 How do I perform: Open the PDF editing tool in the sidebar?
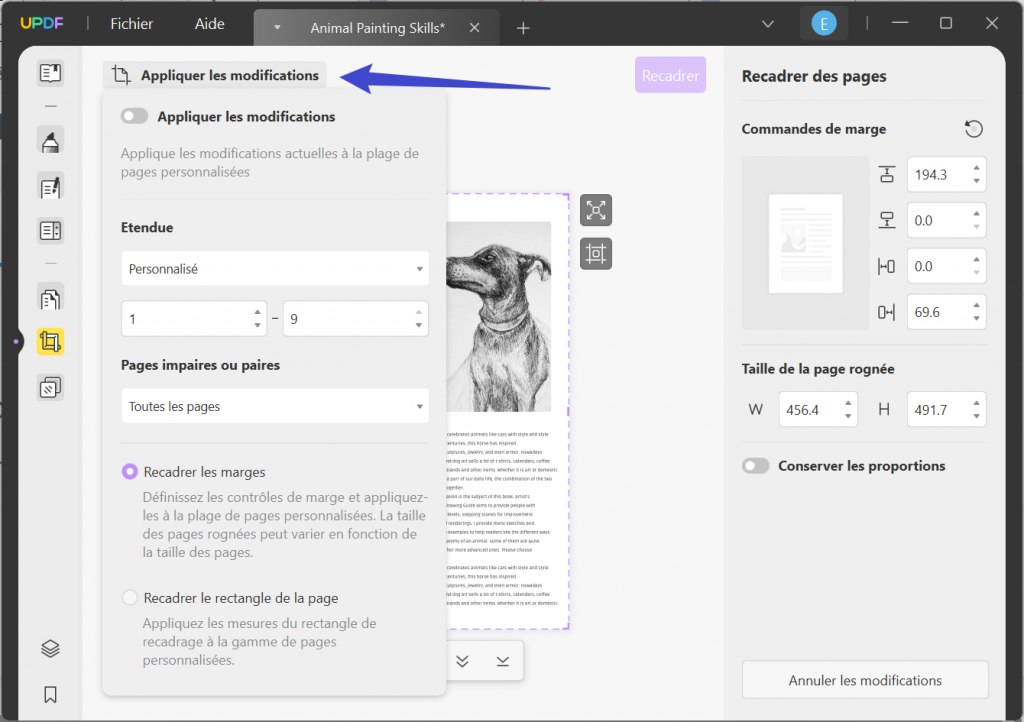(50, 186)
